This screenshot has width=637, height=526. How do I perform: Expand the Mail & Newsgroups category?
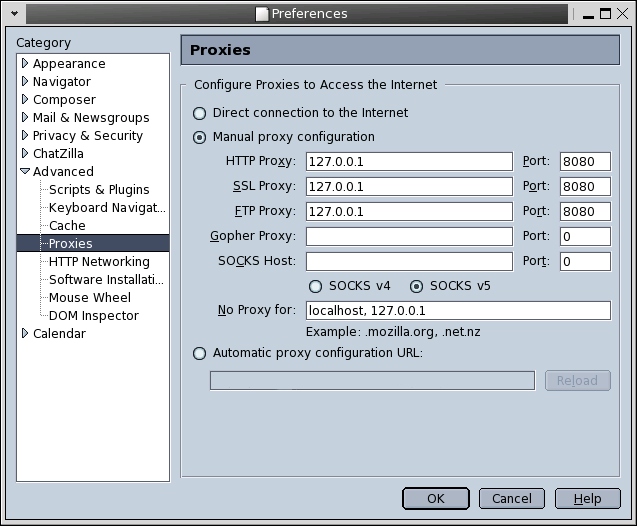pyautogui.click(x=25, y=117)
